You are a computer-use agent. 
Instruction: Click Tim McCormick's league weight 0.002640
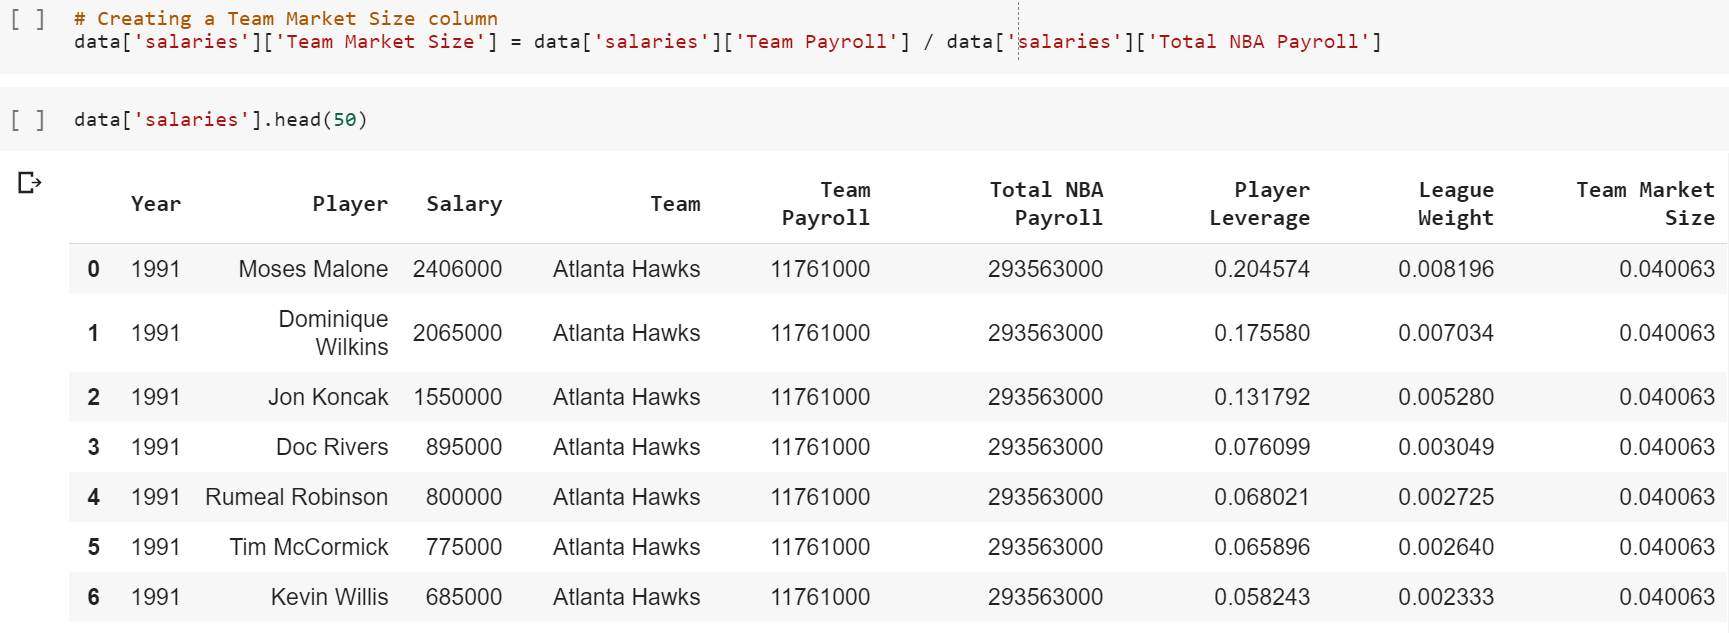click(1446, 547)
